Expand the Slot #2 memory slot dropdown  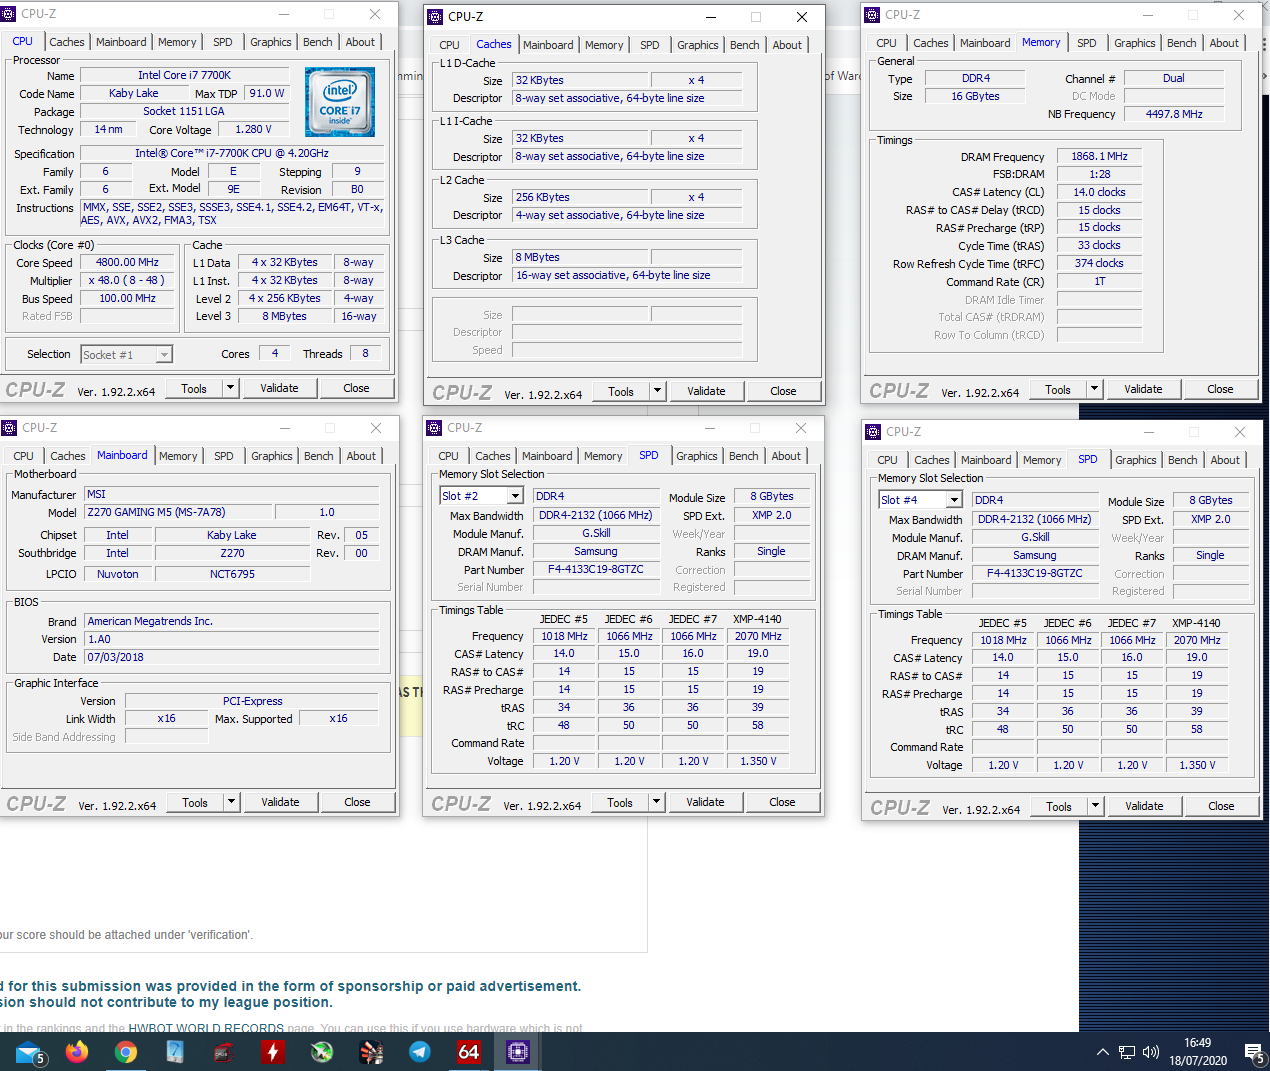pyautogui.click(x=515, y=496)
